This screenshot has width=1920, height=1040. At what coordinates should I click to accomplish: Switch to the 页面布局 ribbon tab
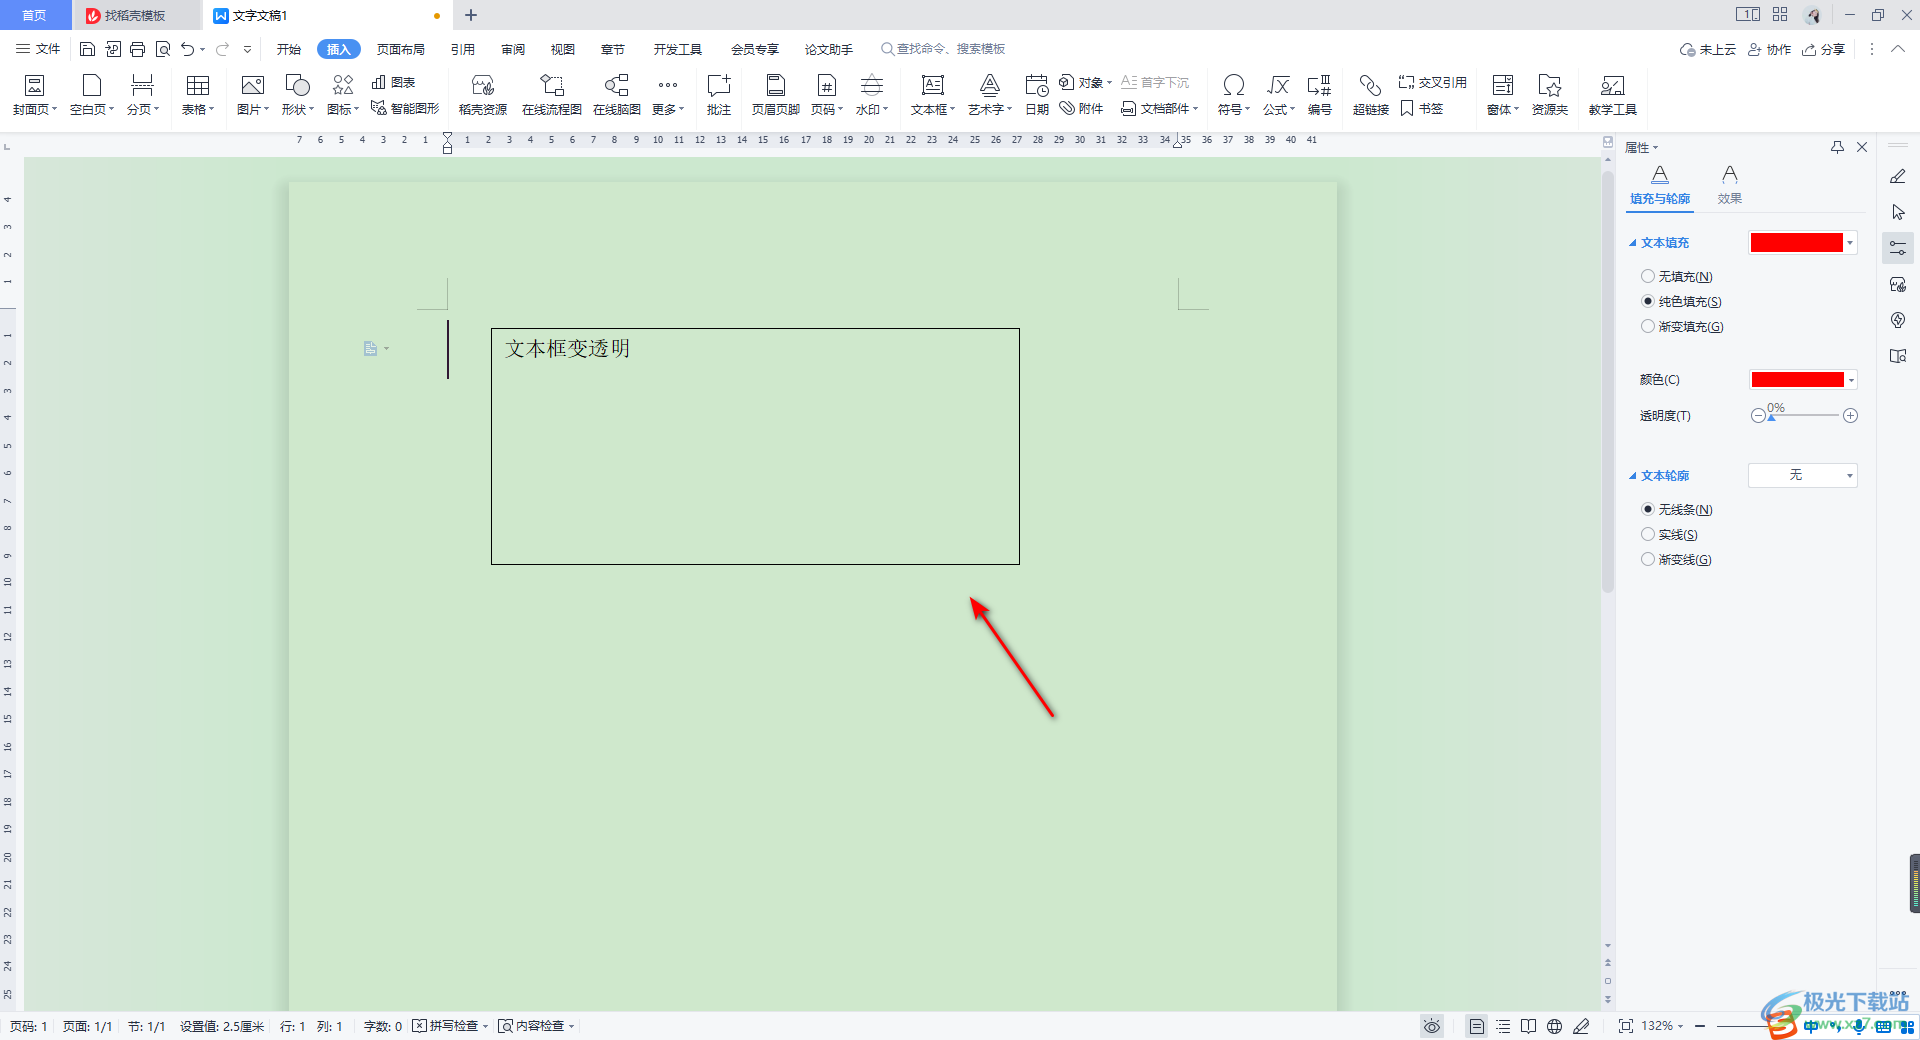[x=398, y=48]
